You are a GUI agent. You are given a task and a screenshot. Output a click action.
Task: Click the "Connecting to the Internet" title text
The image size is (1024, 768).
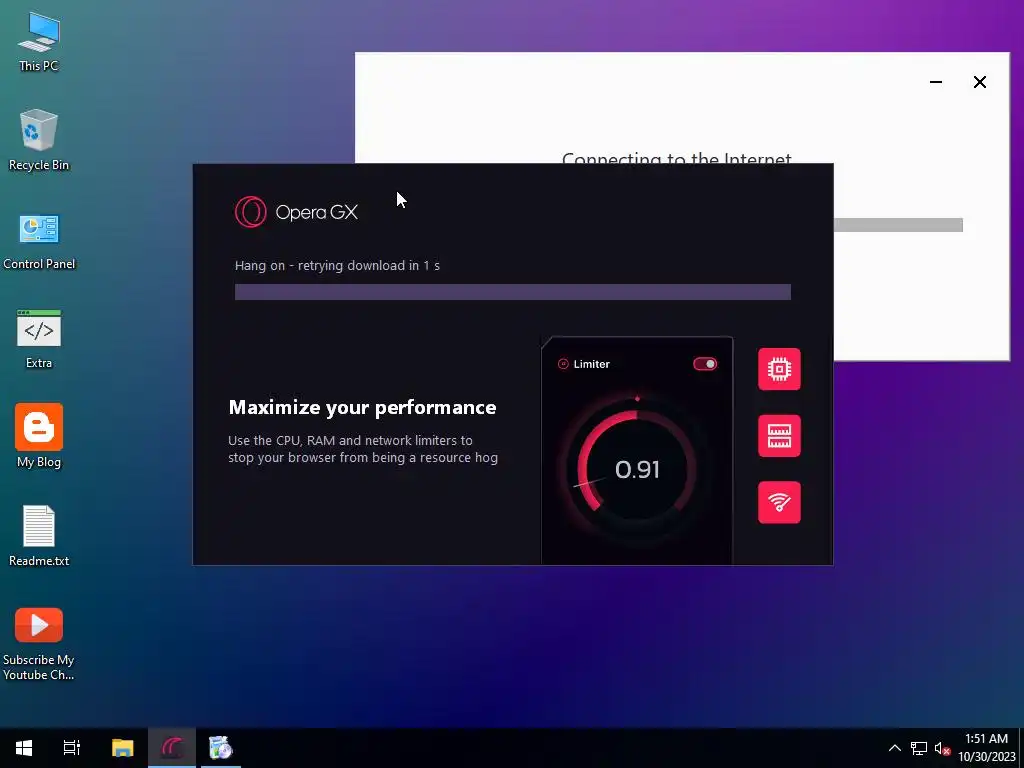[x=677, y=157]
